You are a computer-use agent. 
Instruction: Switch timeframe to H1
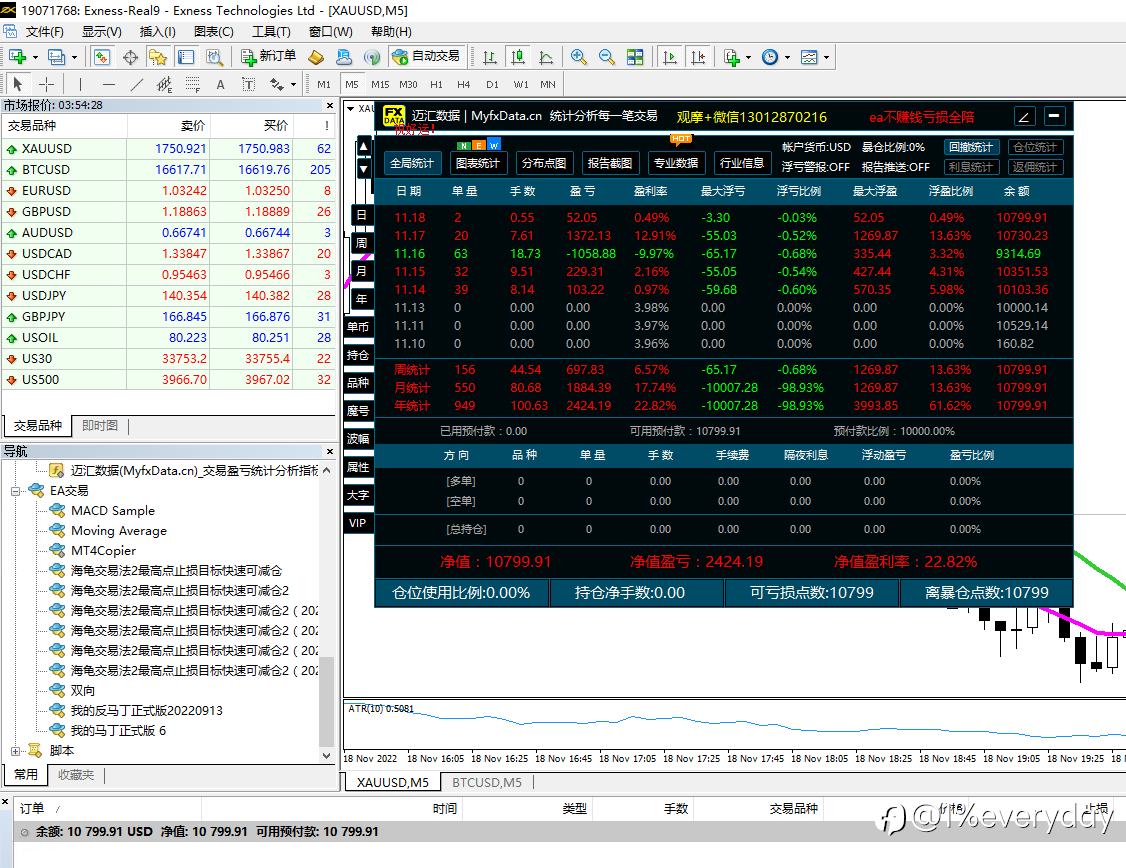(436, 84)
